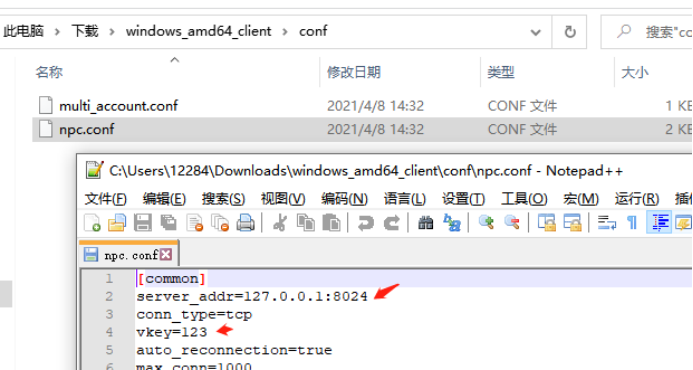Click the auto_reconnection=true line
Image resolution: width=693 pixels, height=370 pixels.
[234, 350]
